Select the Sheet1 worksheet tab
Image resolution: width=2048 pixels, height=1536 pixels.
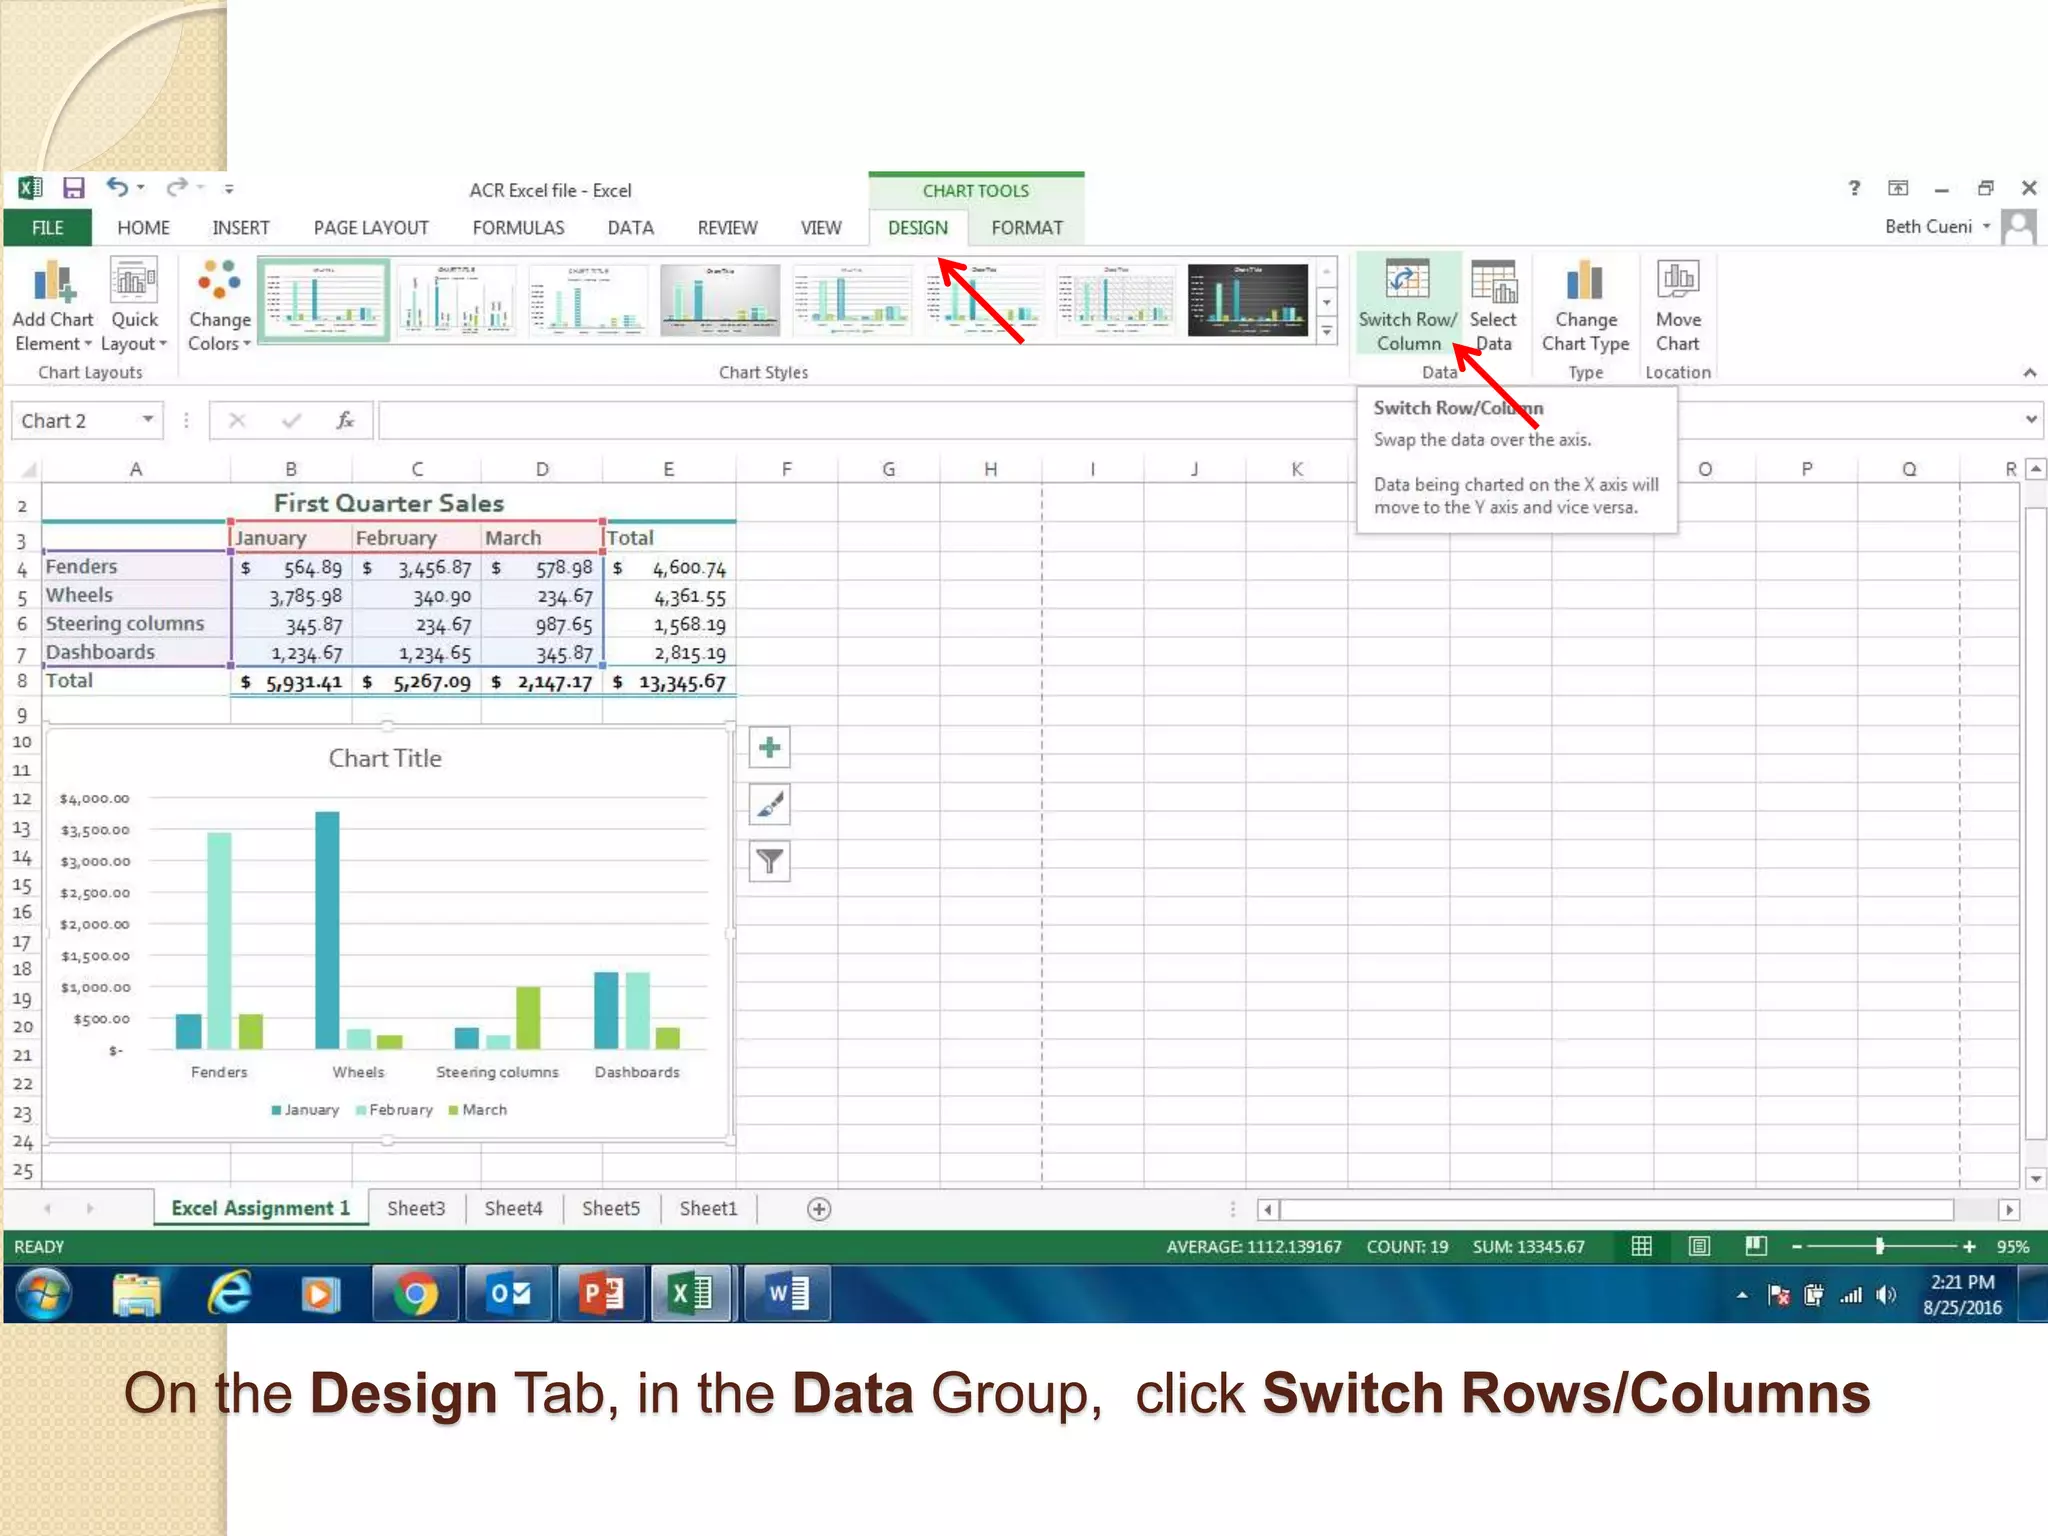click(x=708, y=1208)
